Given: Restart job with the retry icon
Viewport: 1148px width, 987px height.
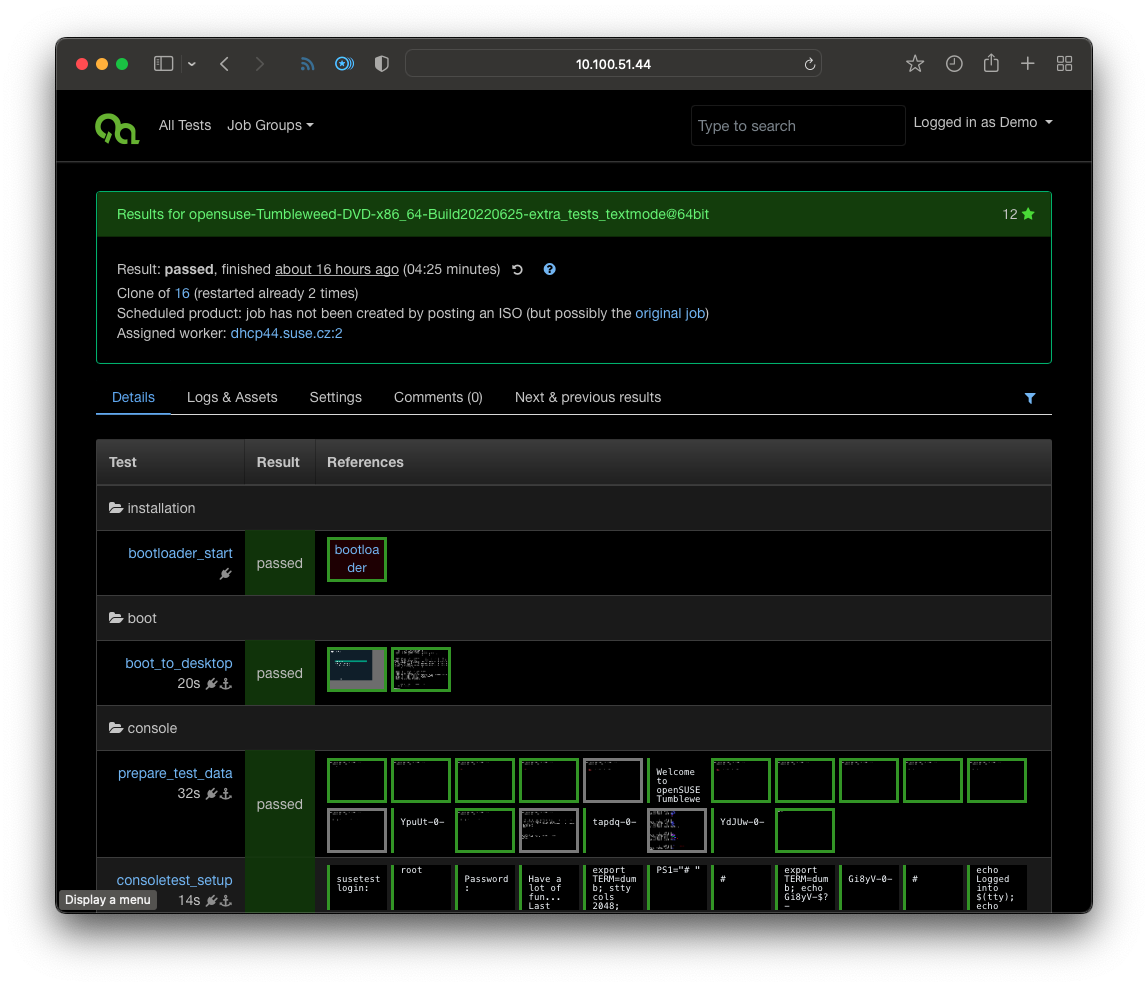Looking at the screenshot, I should tap(517, 269).
